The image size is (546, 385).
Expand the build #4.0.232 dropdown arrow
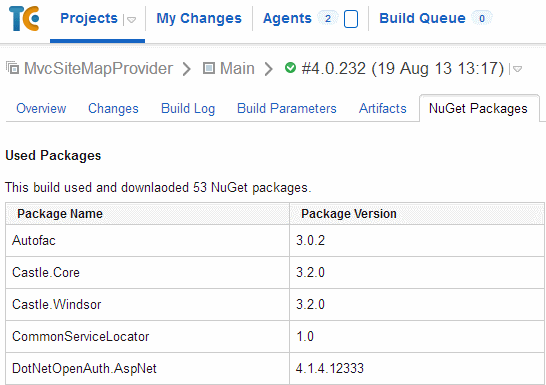(x=517, y=69)
